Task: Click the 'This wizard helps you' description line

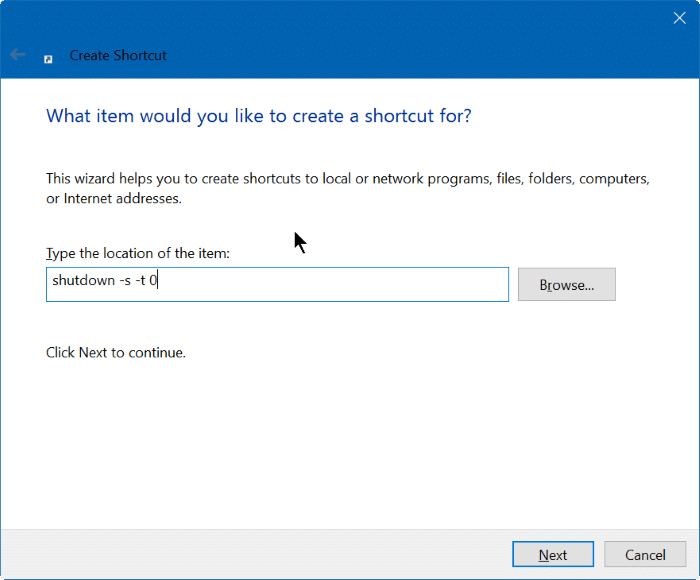Action: pos(348,179)
